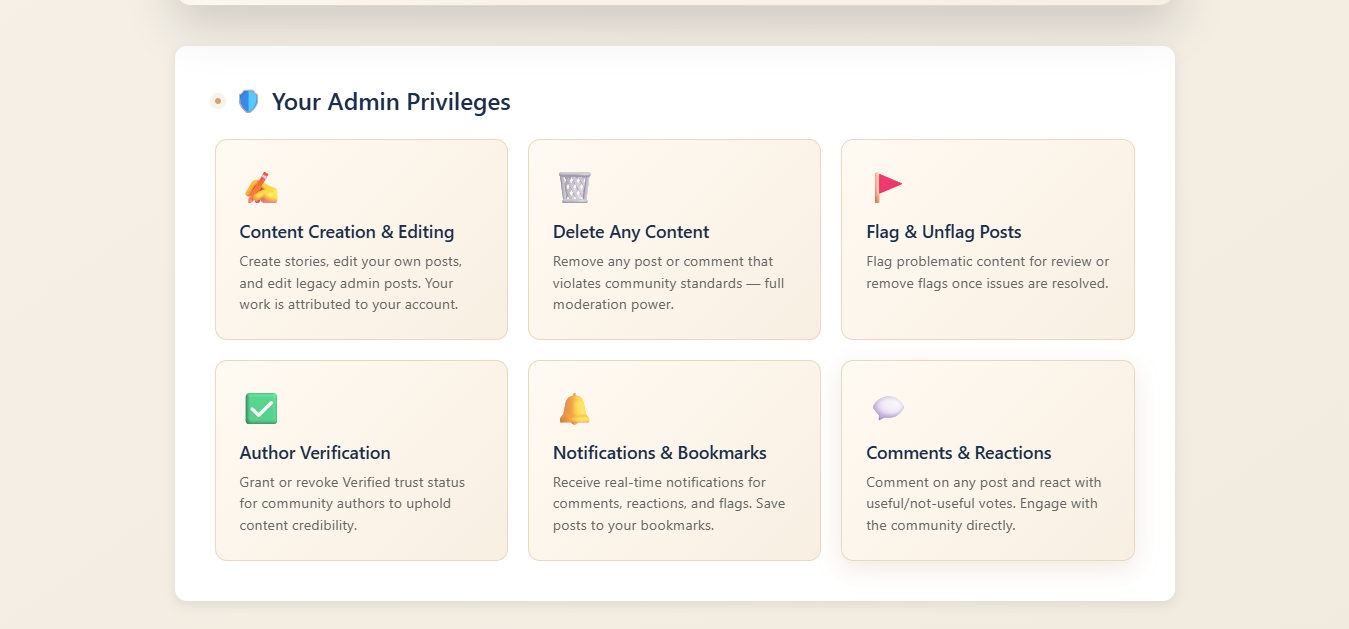The image size is (1349, 629).
Task: Select the Content Creation & Editing heading
Action: (x=346, y=232)
